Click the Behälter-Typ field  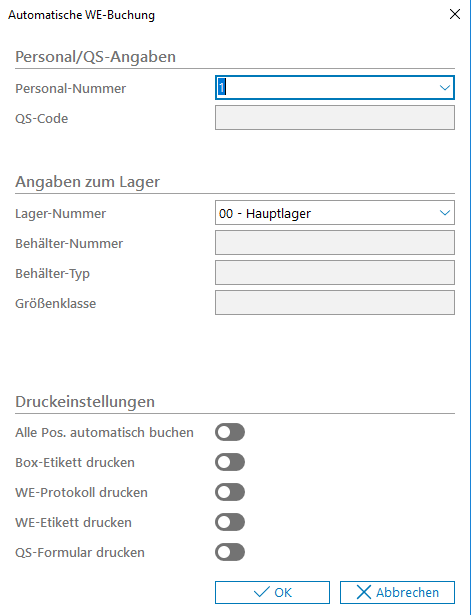[x=335, y=273]
